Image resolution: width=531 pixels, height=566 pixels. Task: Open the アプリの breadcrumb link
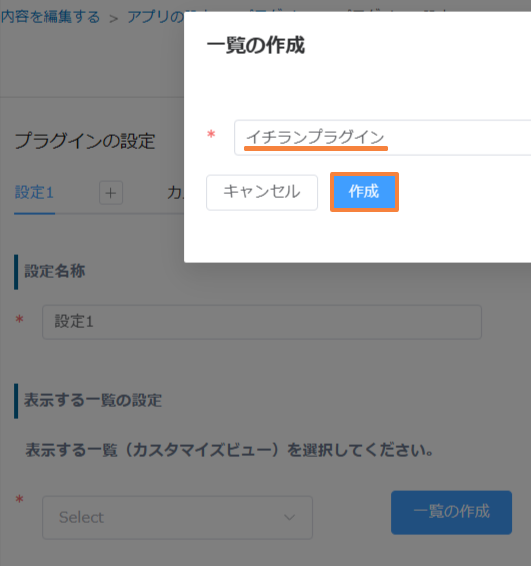pos(156,17)
